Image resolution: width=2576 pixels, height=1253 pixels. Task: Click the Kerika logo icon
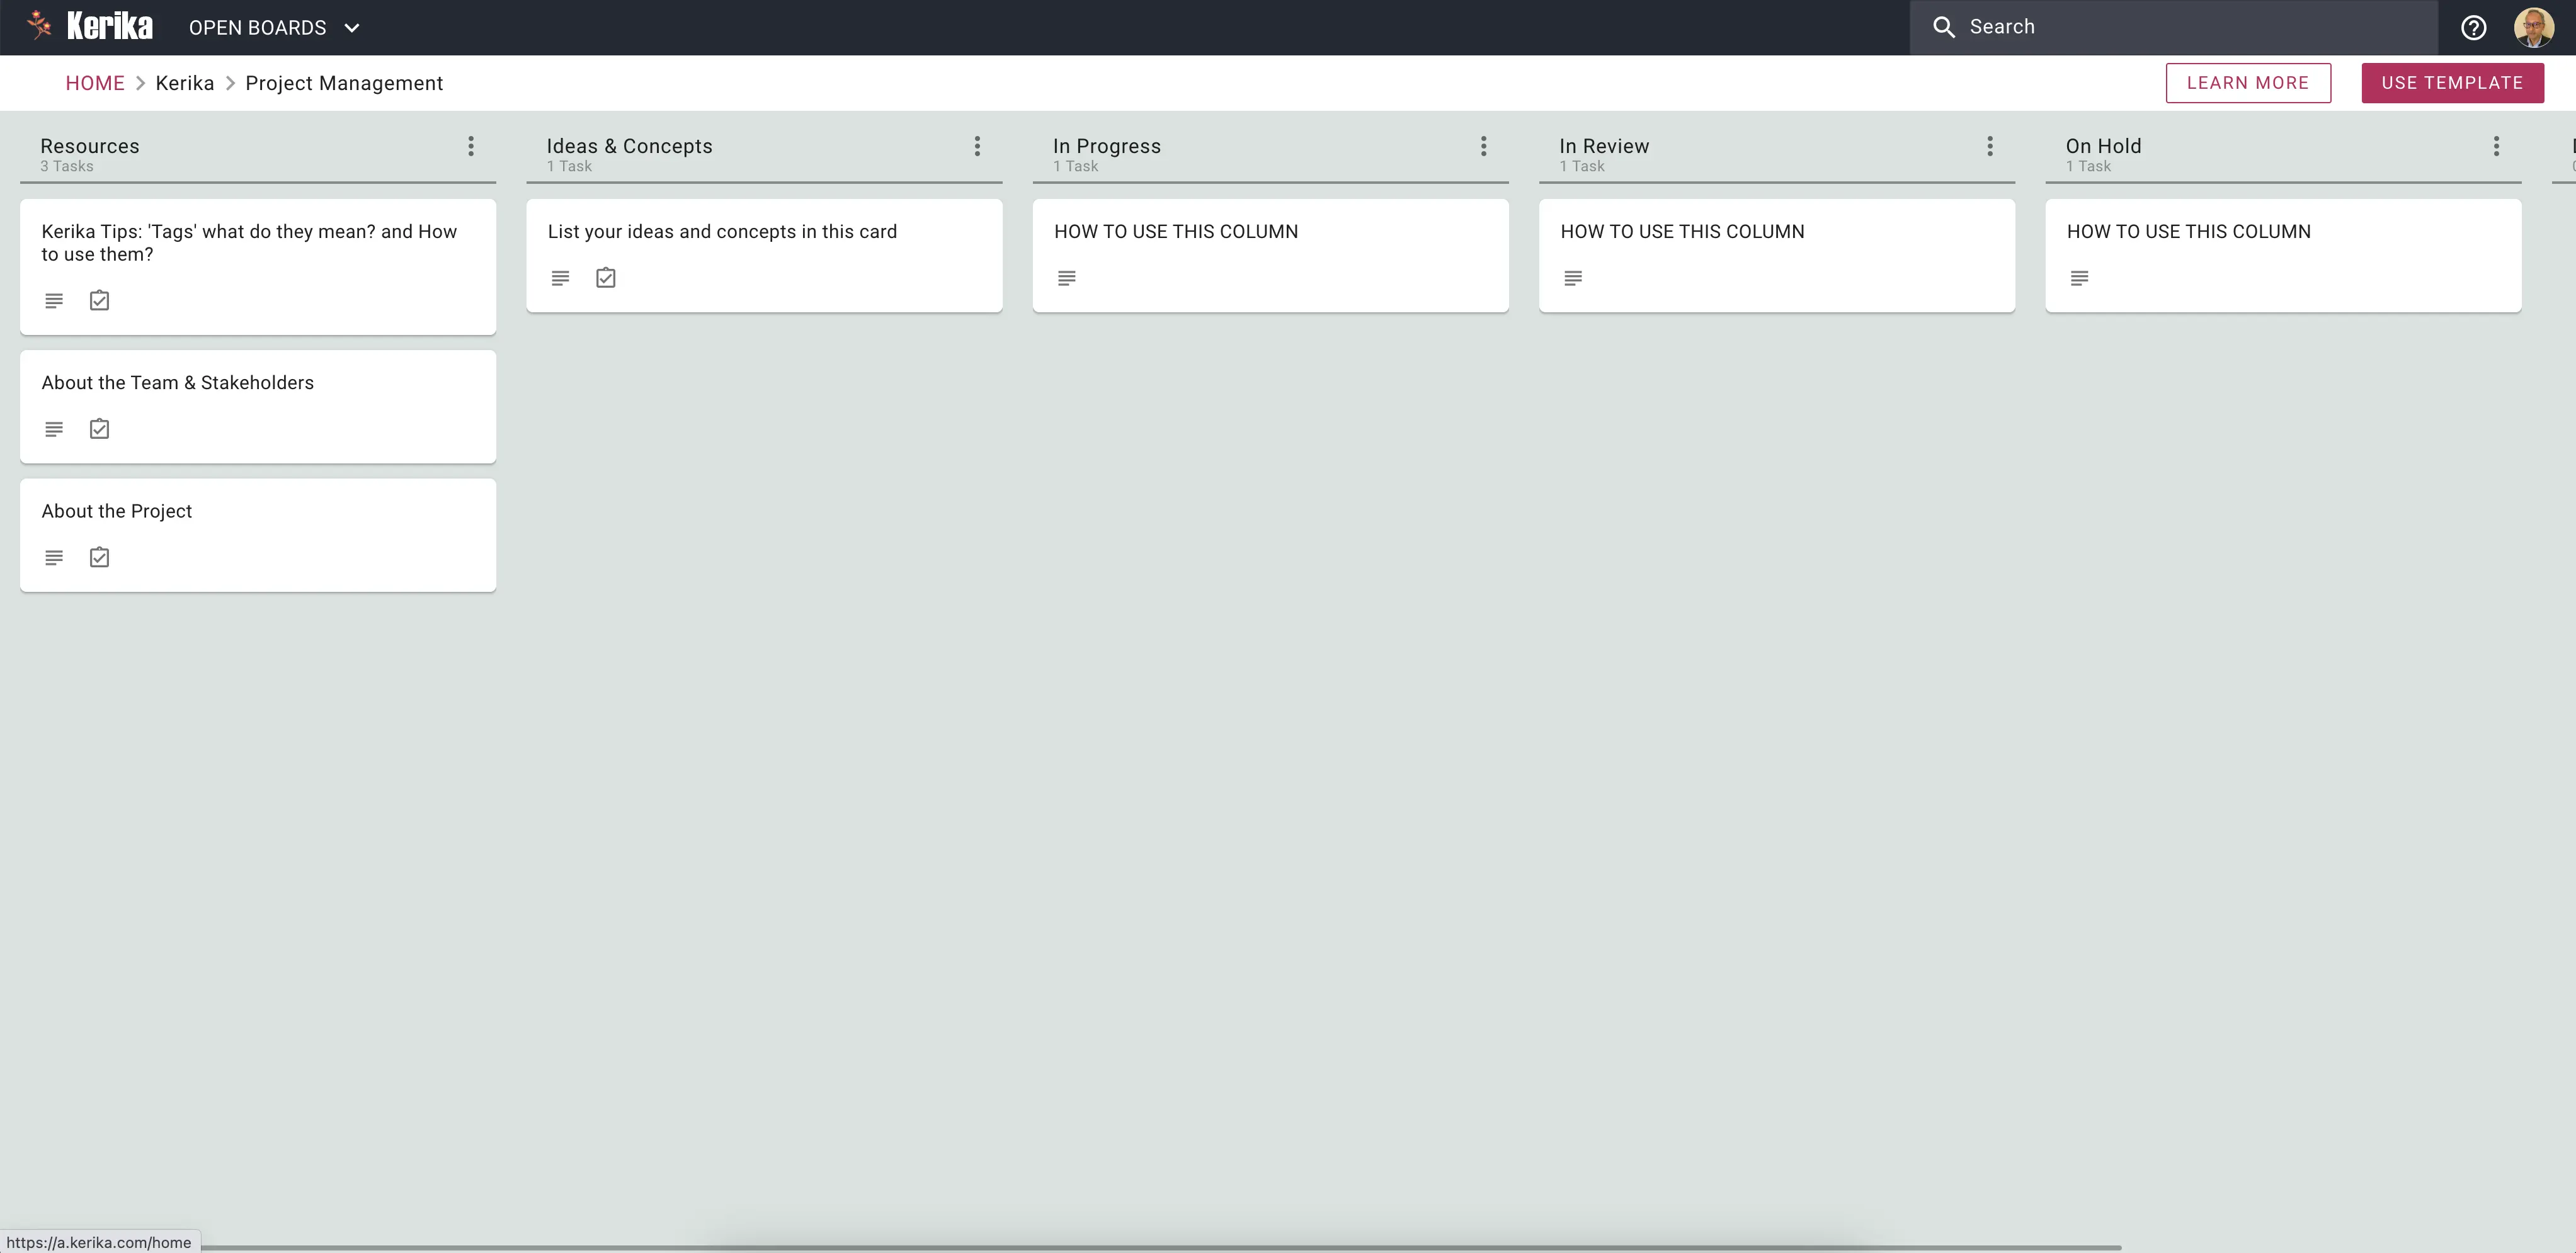(40, 26)
